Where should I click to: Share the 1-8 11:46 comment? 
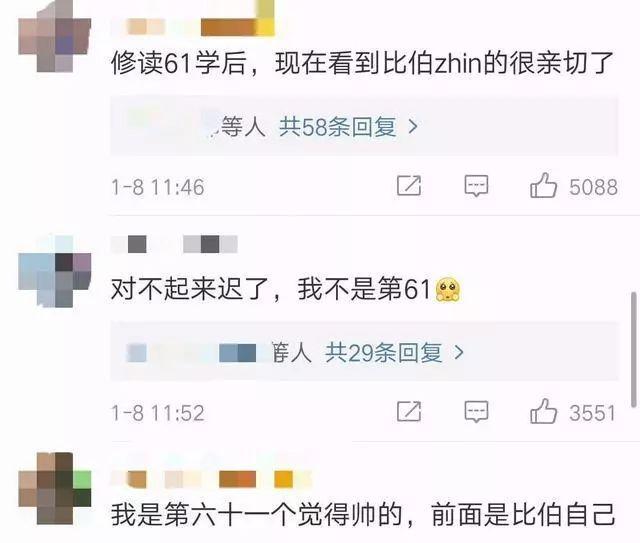pos(409,186)
